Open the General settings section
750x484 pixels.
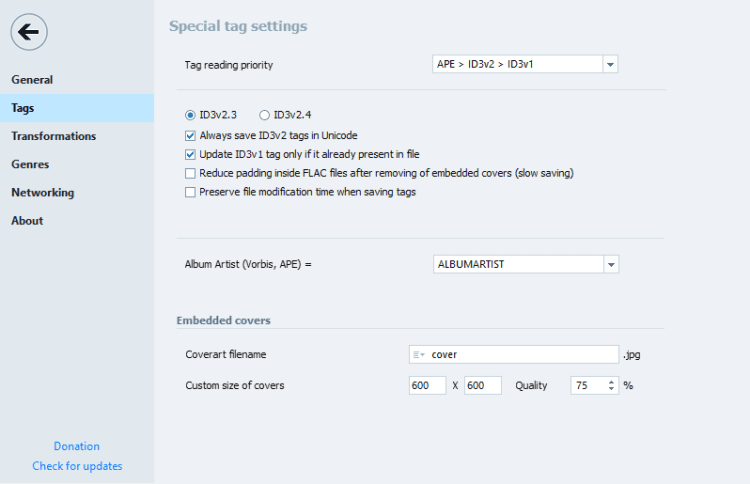click(x=32, y=80)
